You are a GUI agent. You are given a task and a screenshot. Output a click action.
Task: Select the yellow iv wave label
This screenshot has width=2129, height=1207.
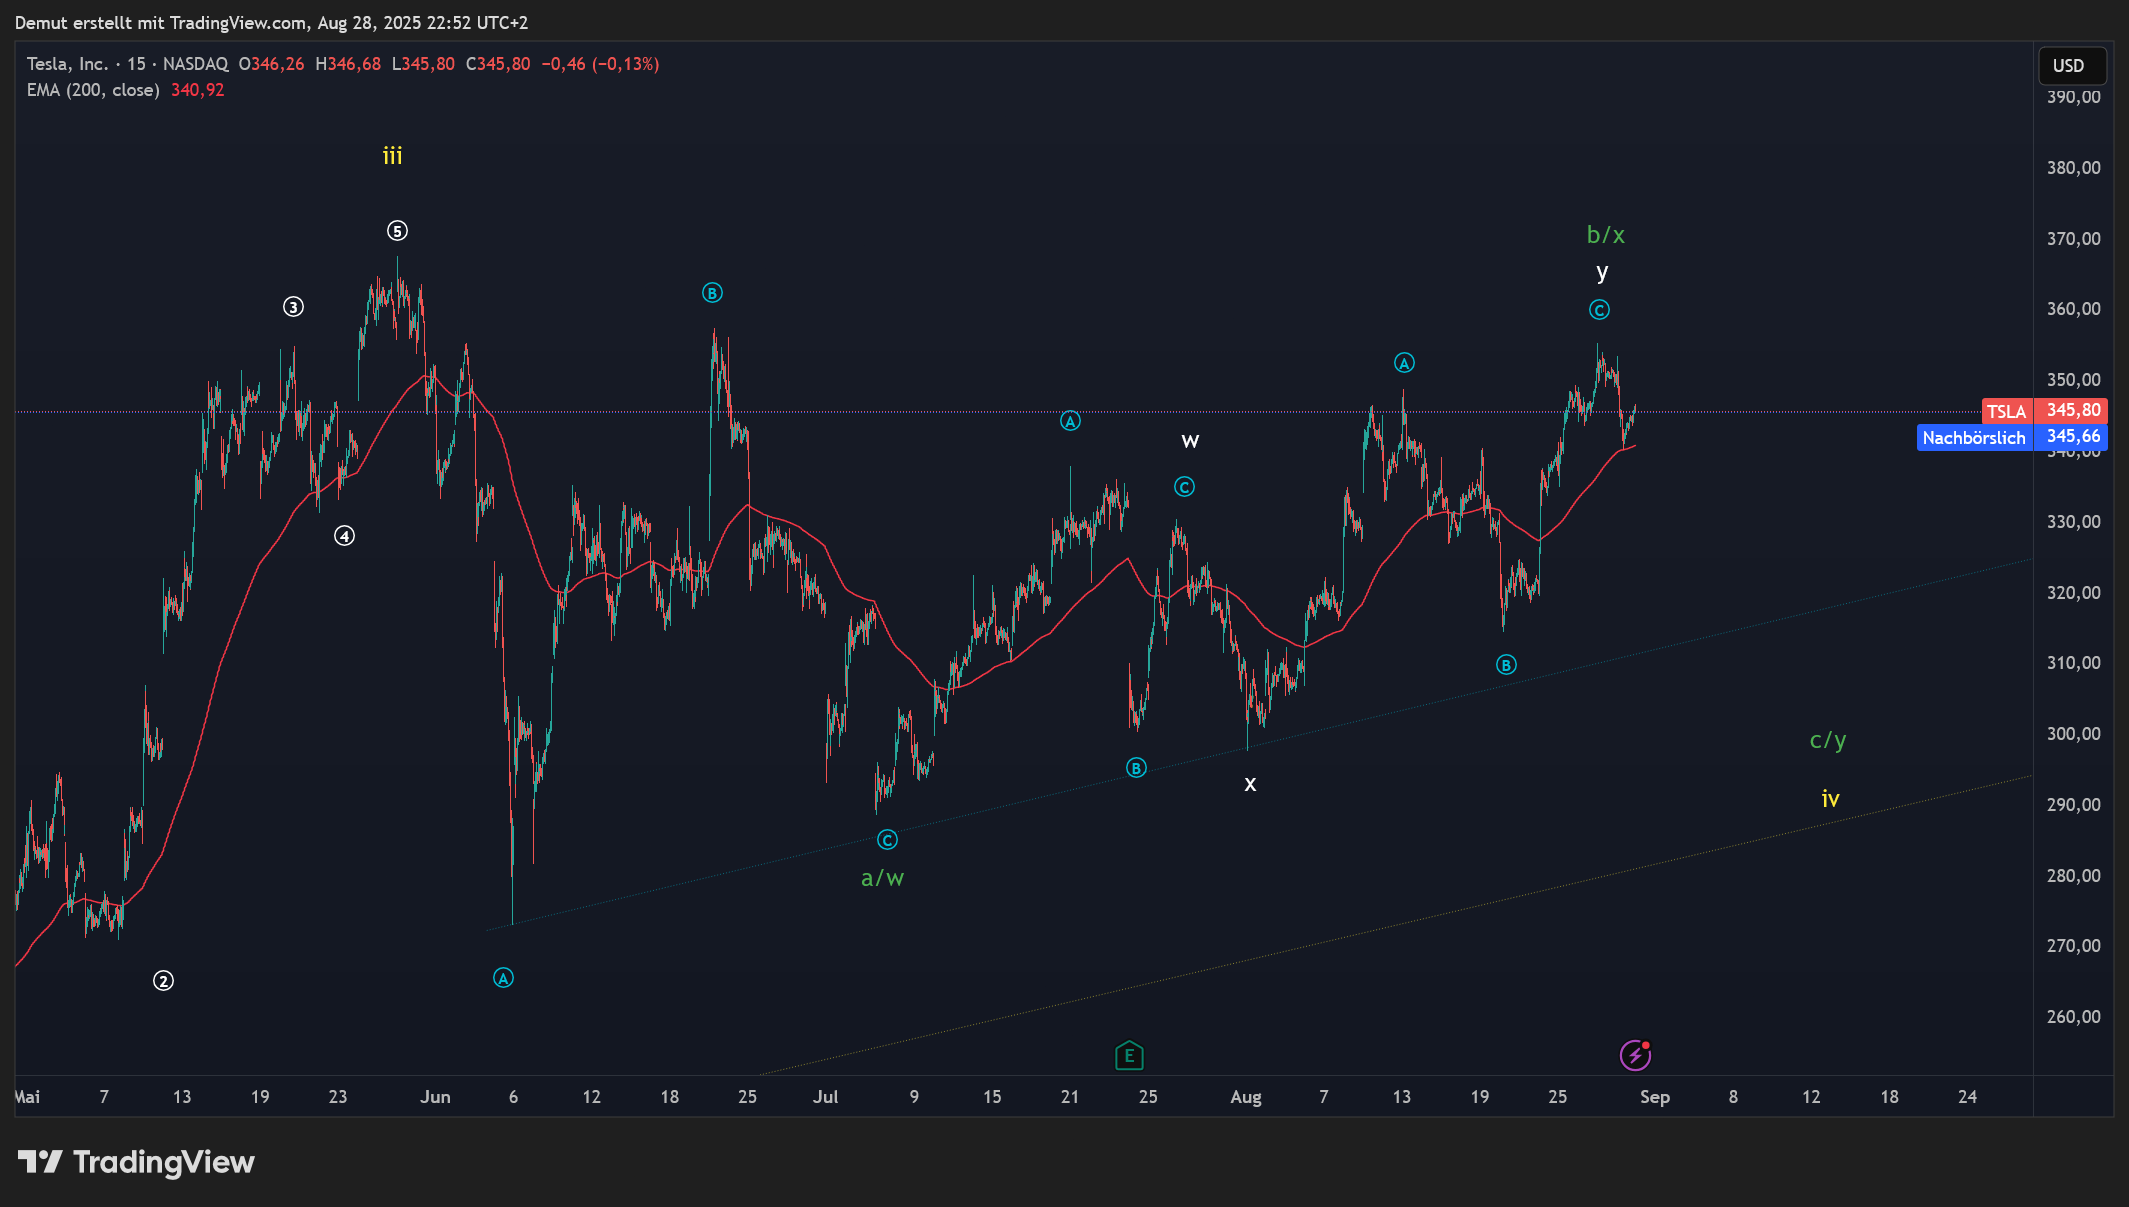[1830, 799]
